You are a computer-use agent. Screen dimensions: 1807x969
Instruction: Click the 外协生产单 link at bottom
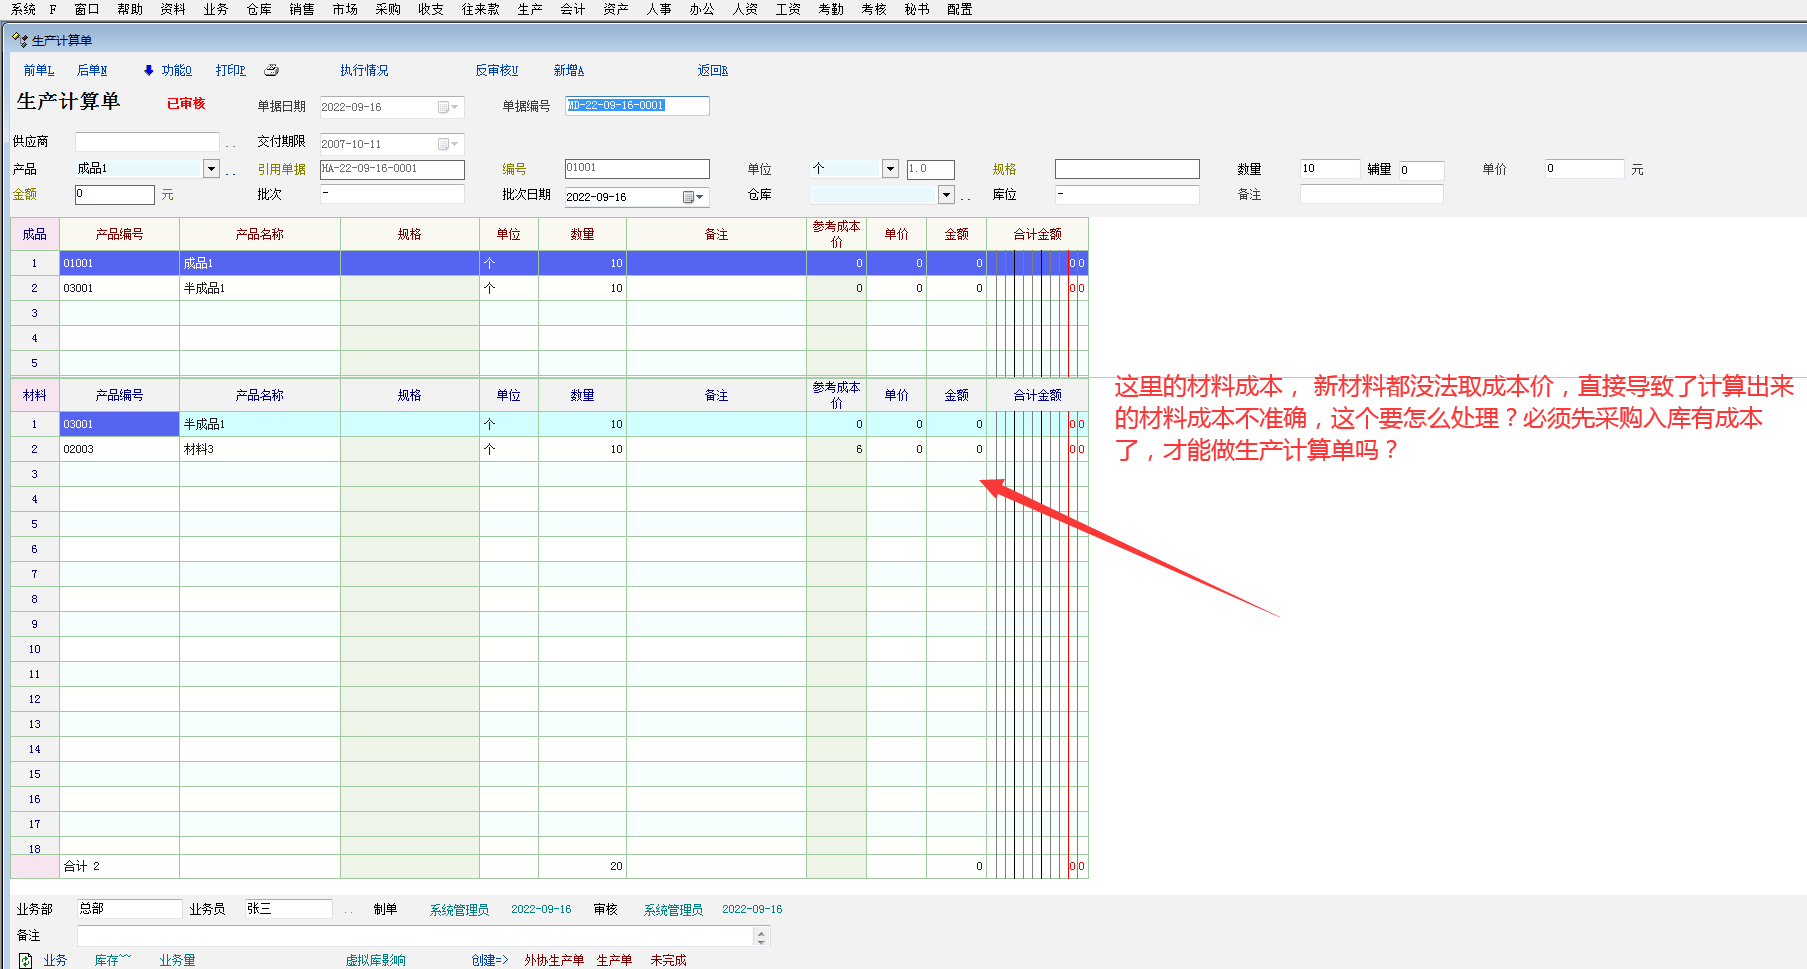[554, 960]
